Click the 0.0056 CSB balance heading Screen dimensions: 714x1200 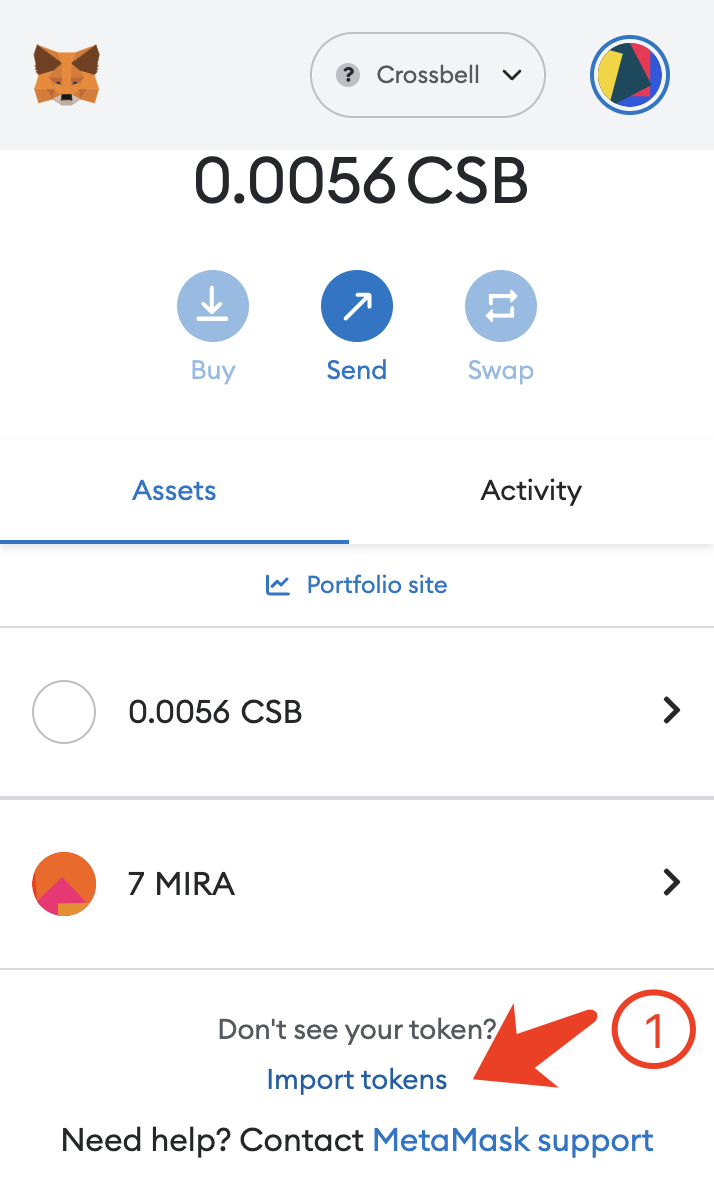point(360,182)
